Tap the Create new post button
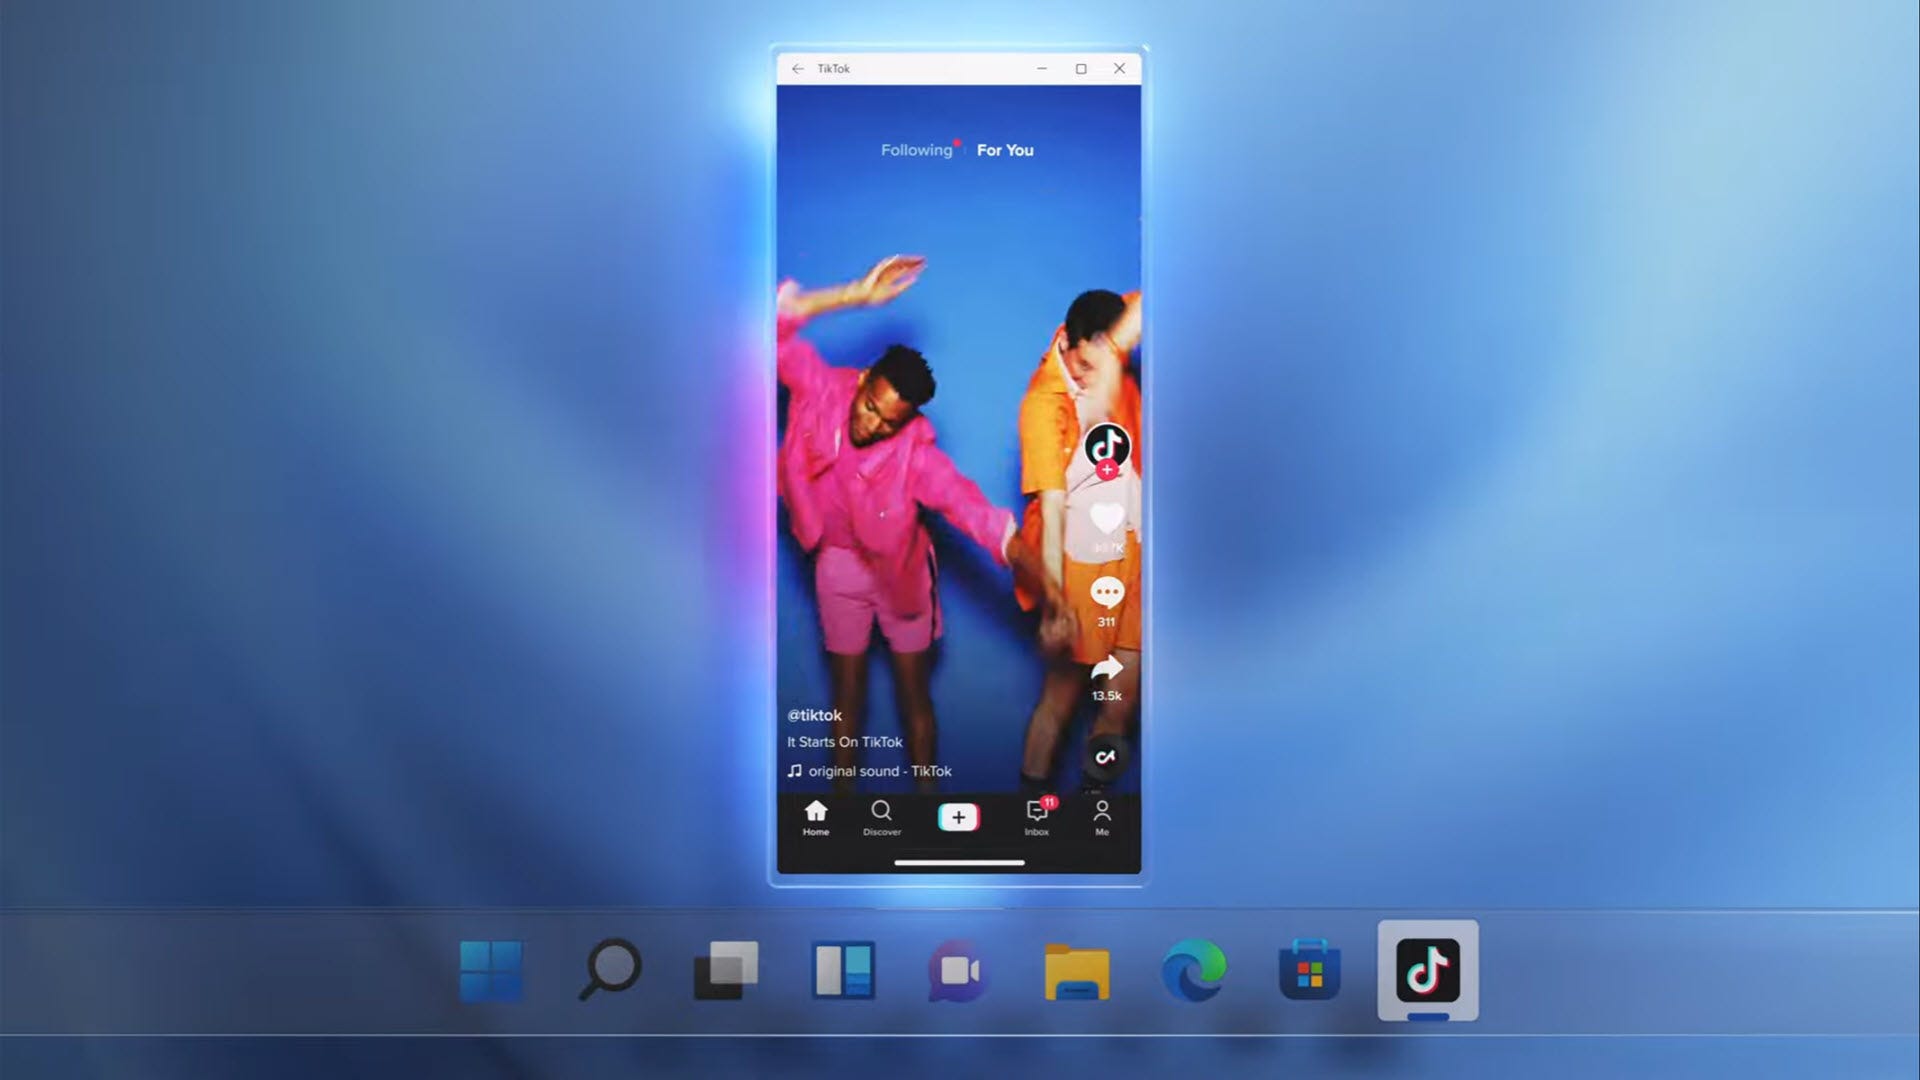The width and height of the screenshot is (1920, 1080). coord(957,816)
